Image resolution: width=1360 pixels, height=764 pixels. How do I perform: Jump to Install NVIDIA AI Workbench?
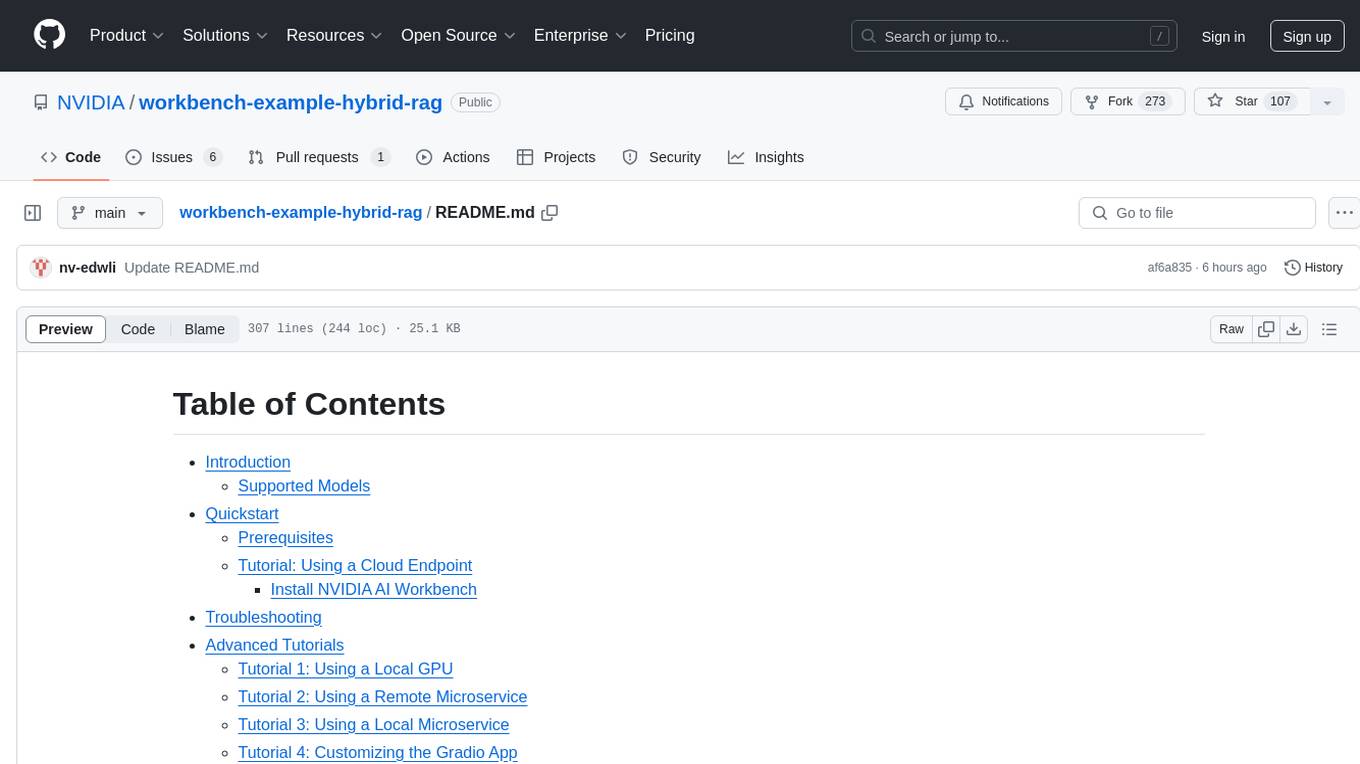(374, 590)
